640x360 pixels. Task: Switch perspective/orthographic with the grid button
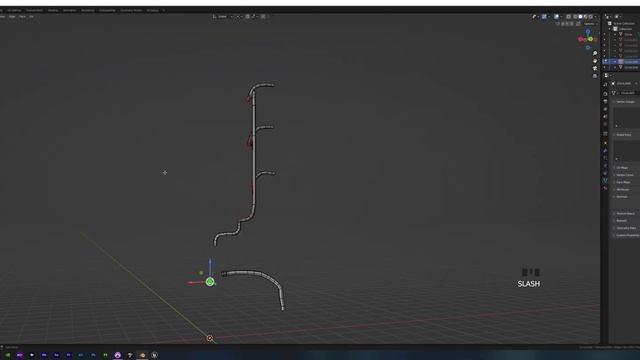[x=595, y=76]
